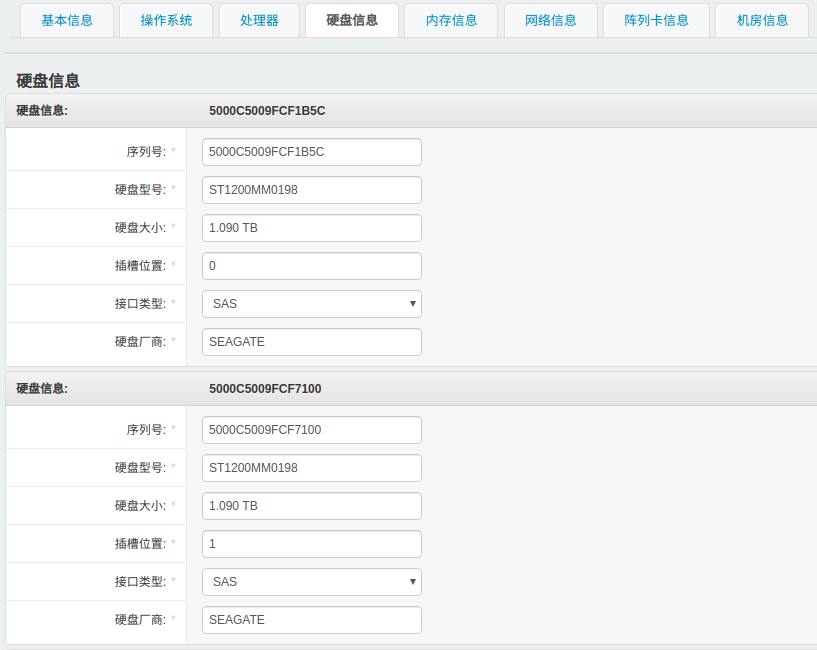Select the first disk size field showing 1.090 TB
This screenshot has height=650, width=817.
[x=310, y=227]
